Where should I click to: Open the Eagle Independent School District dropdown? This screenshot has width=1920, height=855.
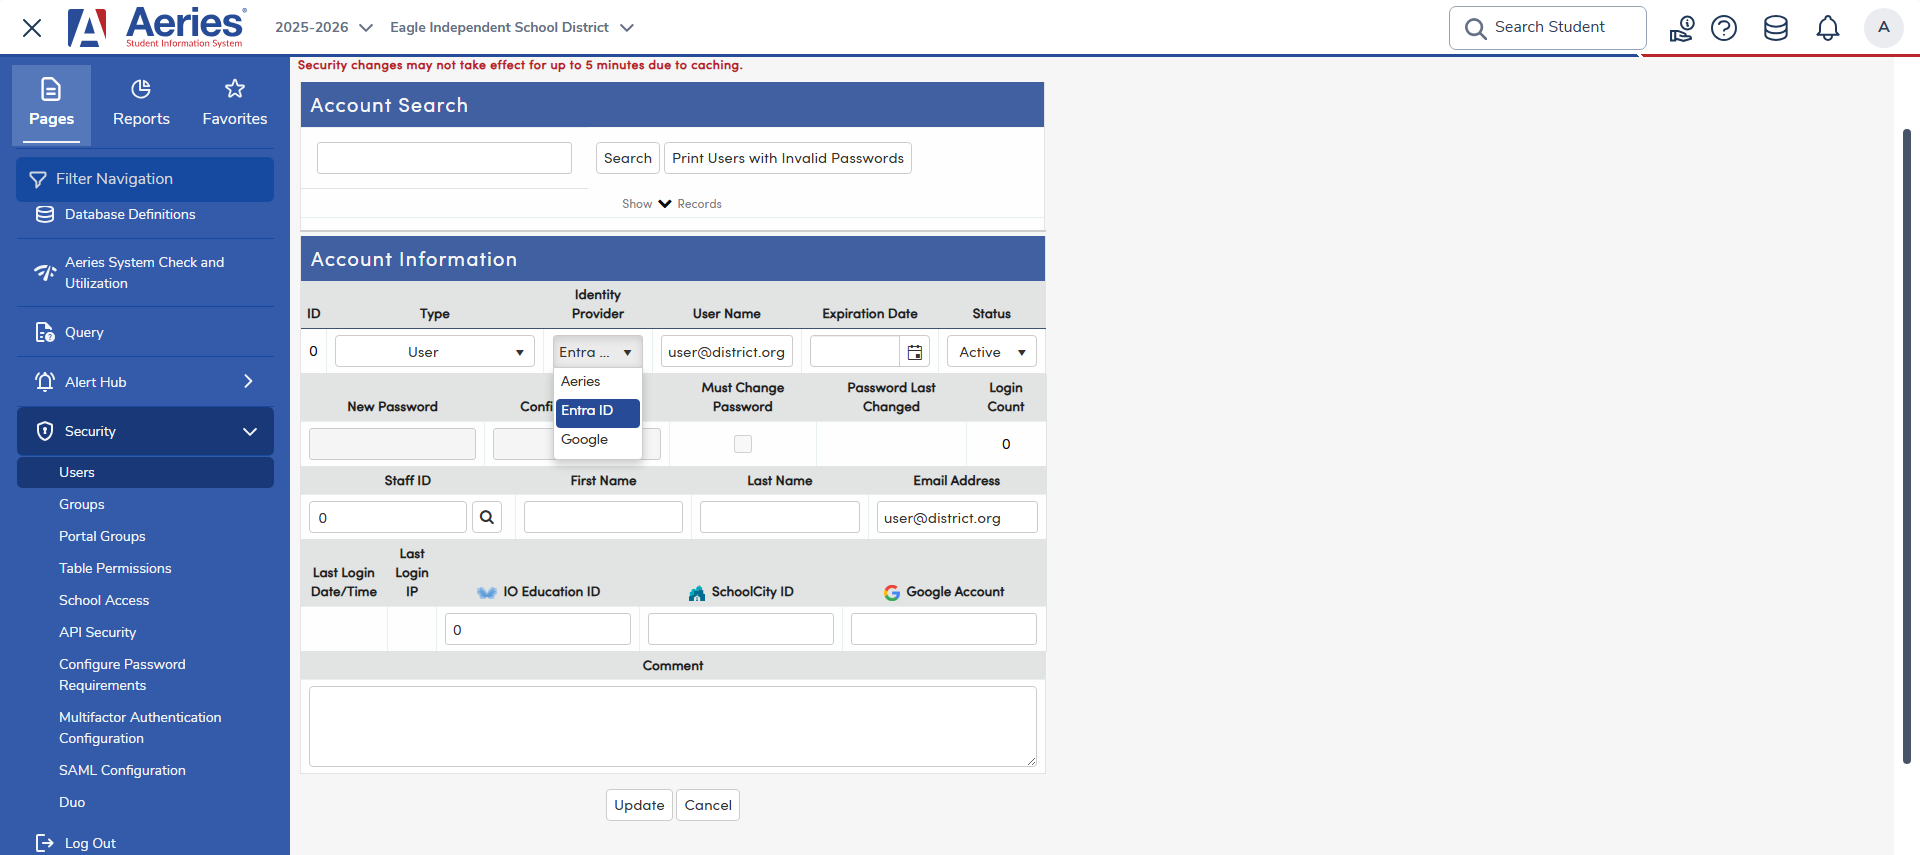512,27
